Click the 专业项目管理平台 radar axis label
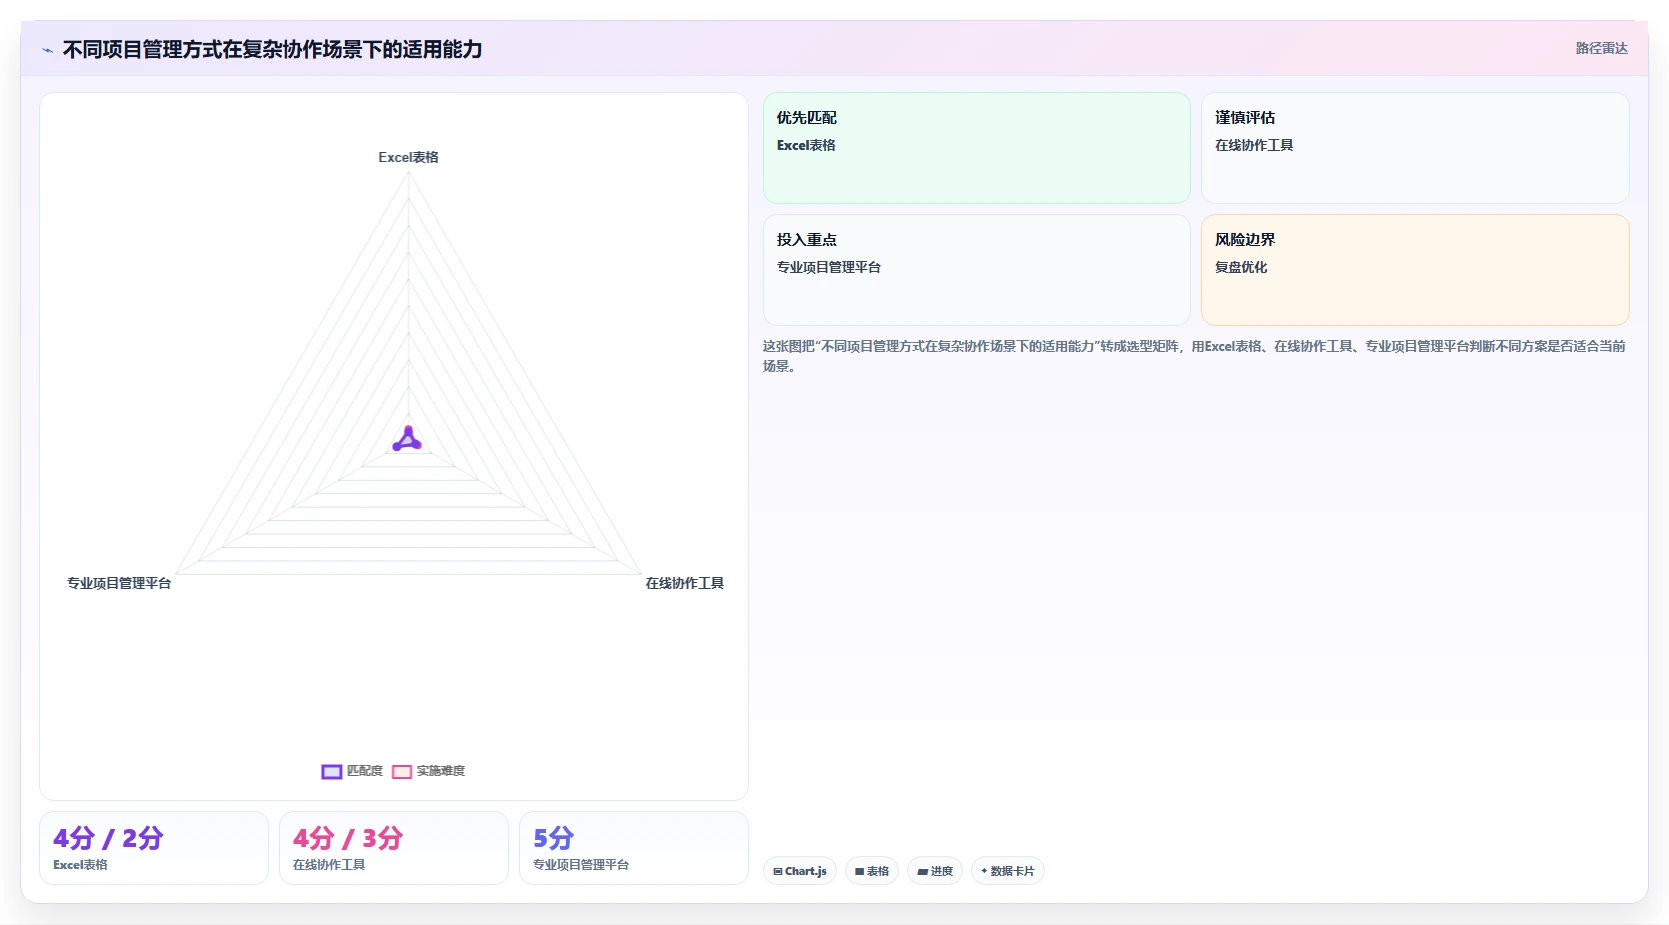This screenshot has height=925, width=1669. coord(119,583)
